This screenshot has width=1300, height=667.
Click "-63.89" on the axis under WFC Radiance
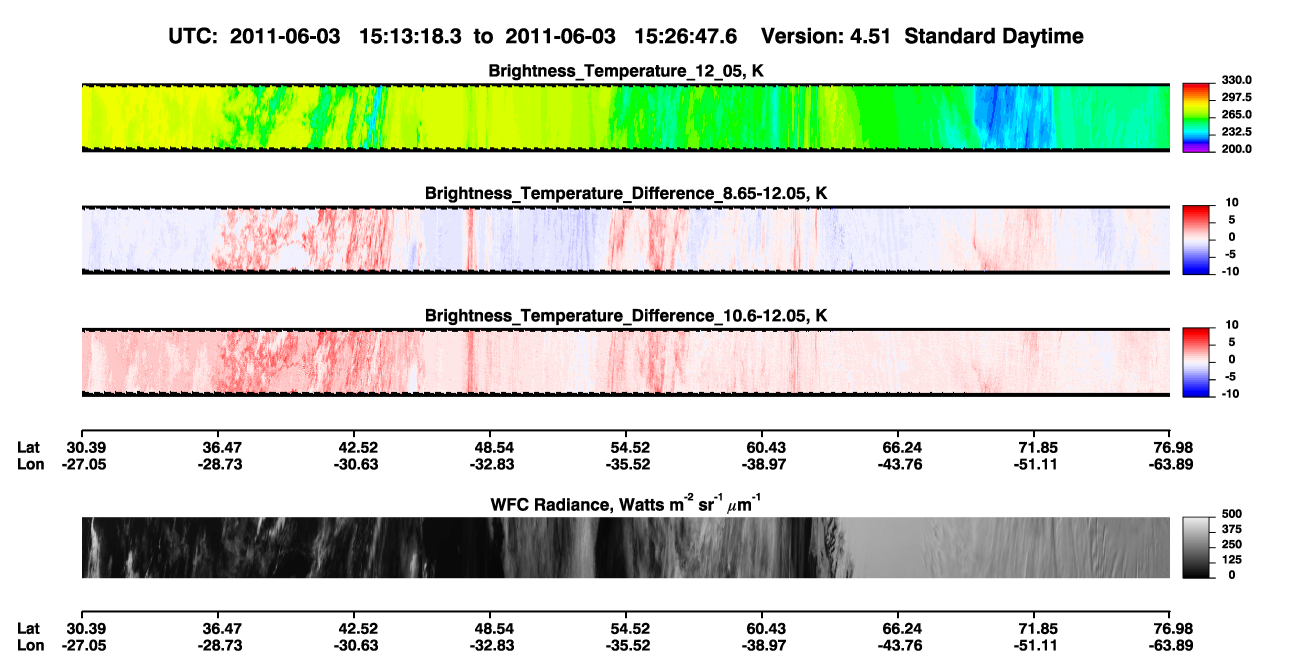pos(1172,645)
